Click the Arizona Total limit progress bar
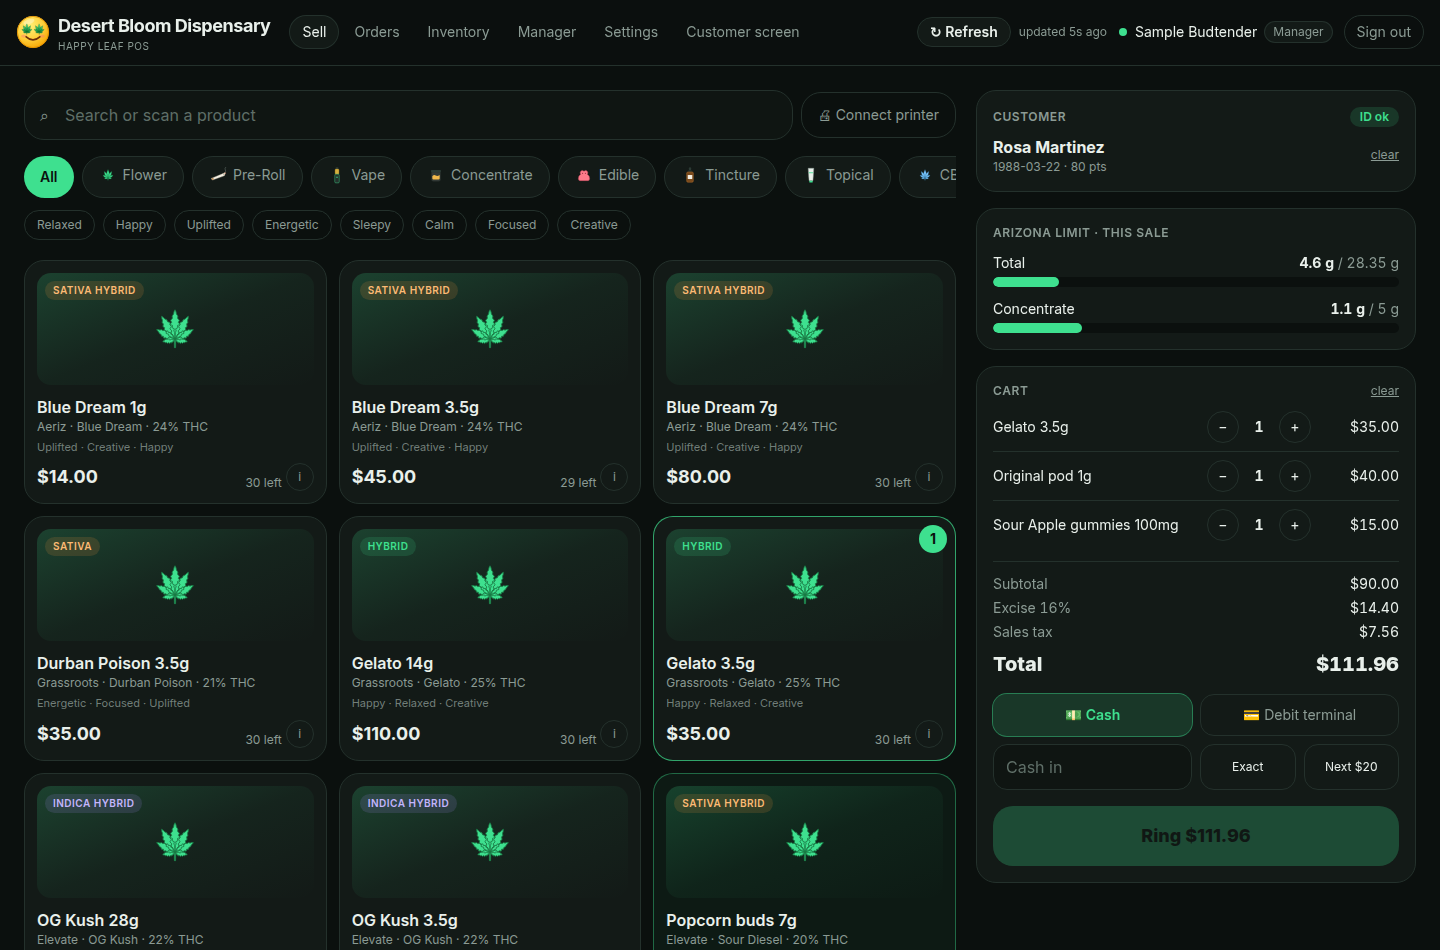 [x=1196, y=282]
